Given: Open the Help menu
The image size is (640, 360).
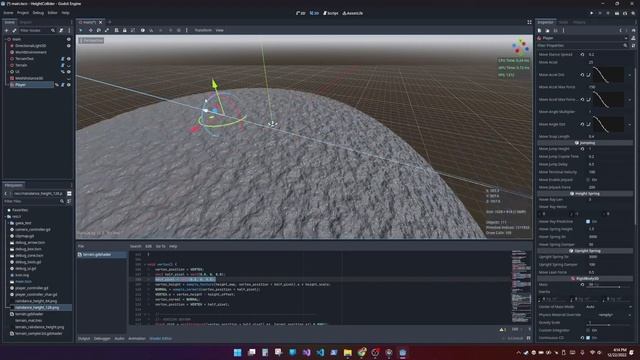Looking at the screenshot, I should point(65,13).
